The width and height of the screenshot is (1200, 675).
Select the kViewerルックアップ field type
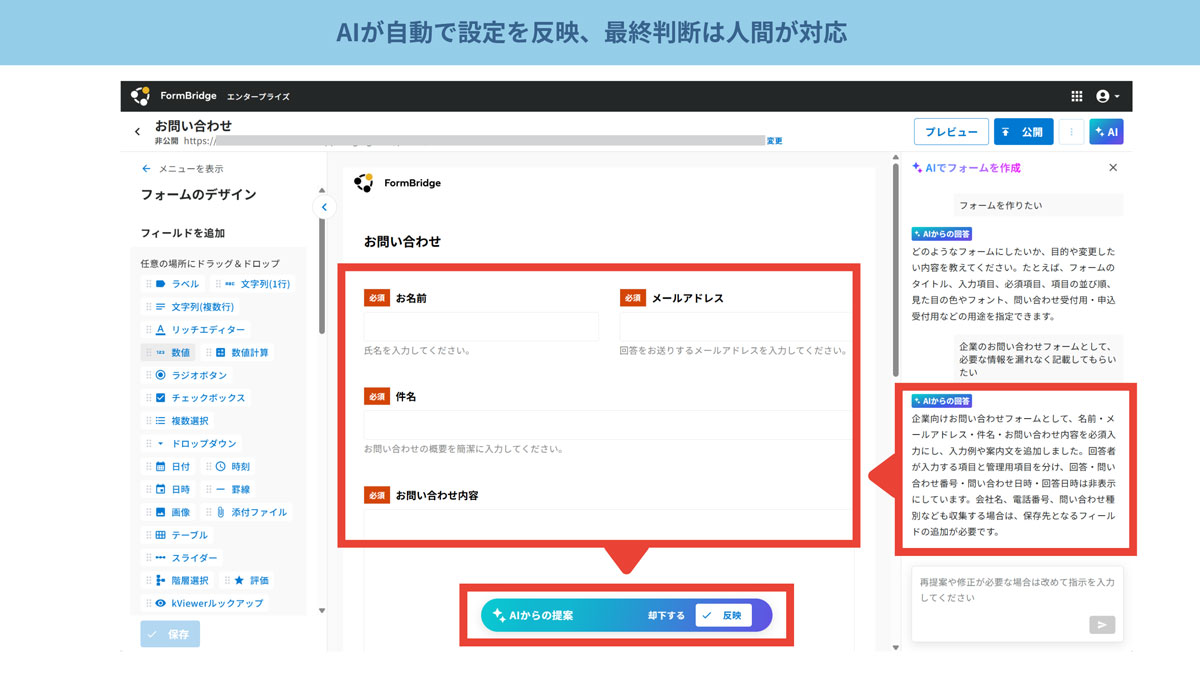coord(206,603)
